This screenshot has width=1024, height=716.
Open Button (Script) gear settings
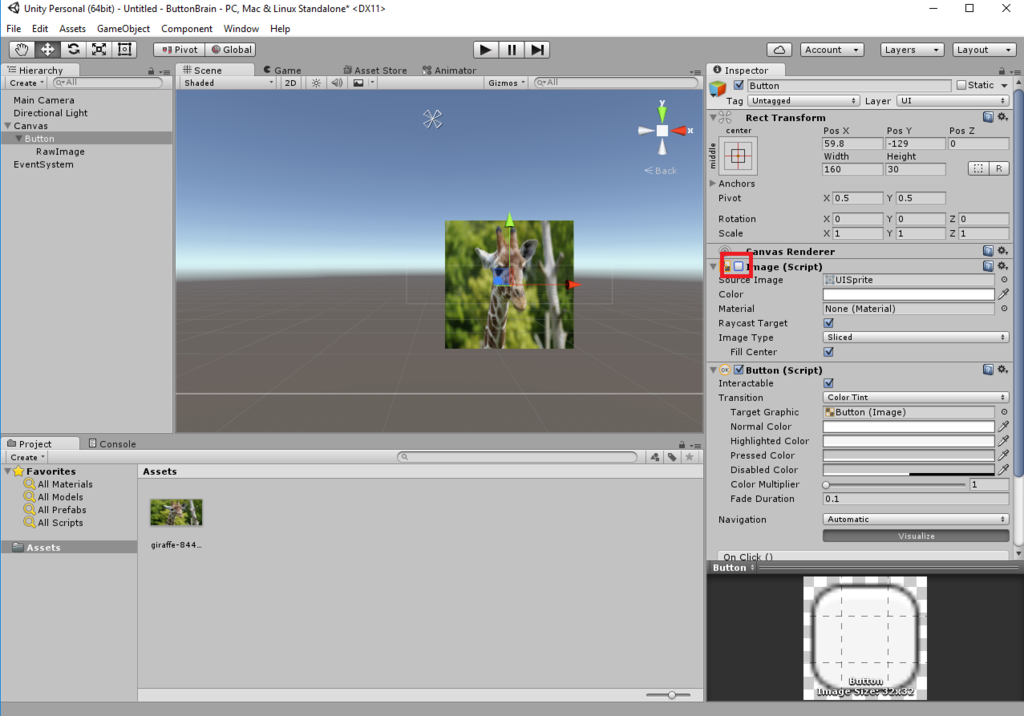click(1002, 369)
